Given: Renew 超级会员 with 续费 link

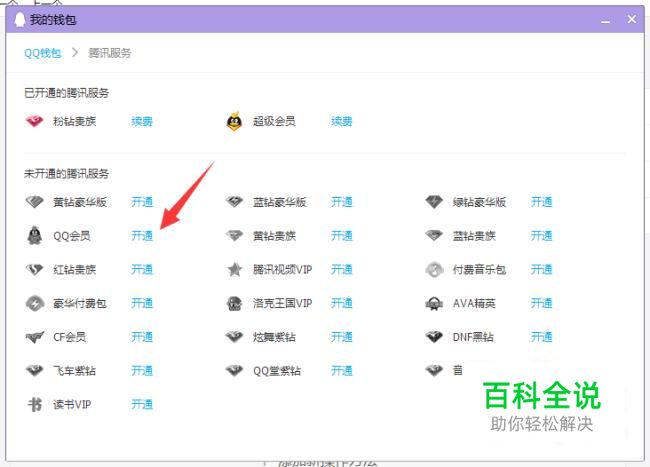Looking at the screenshot, I should [342, 121].
